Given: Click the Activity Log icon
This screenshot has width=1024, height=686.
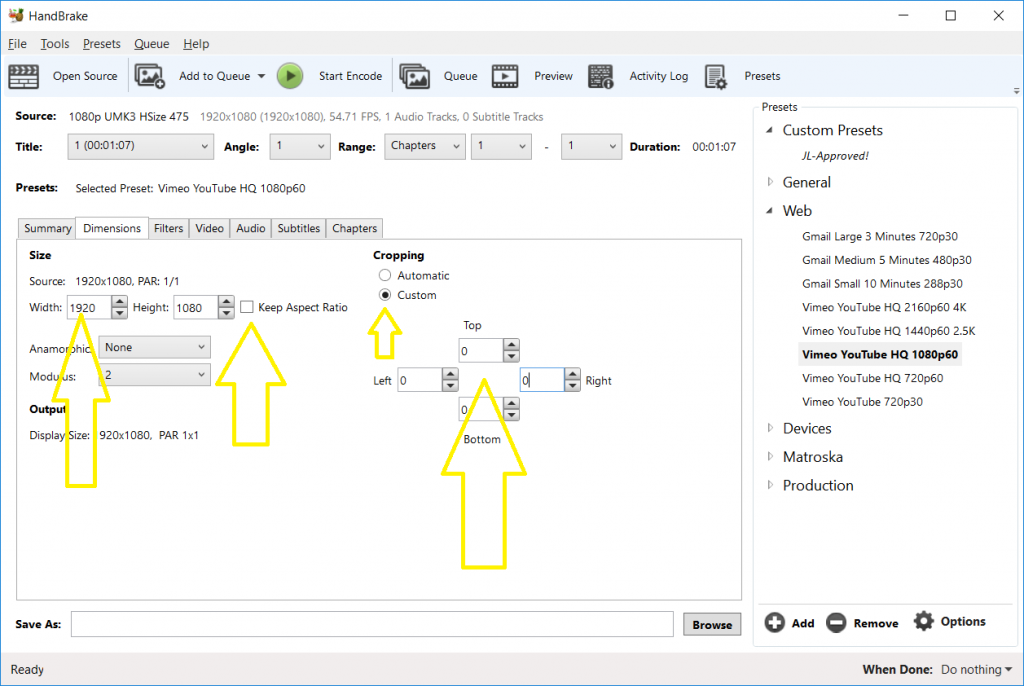Looking at the screenshot, I should (x=601, y=76).
